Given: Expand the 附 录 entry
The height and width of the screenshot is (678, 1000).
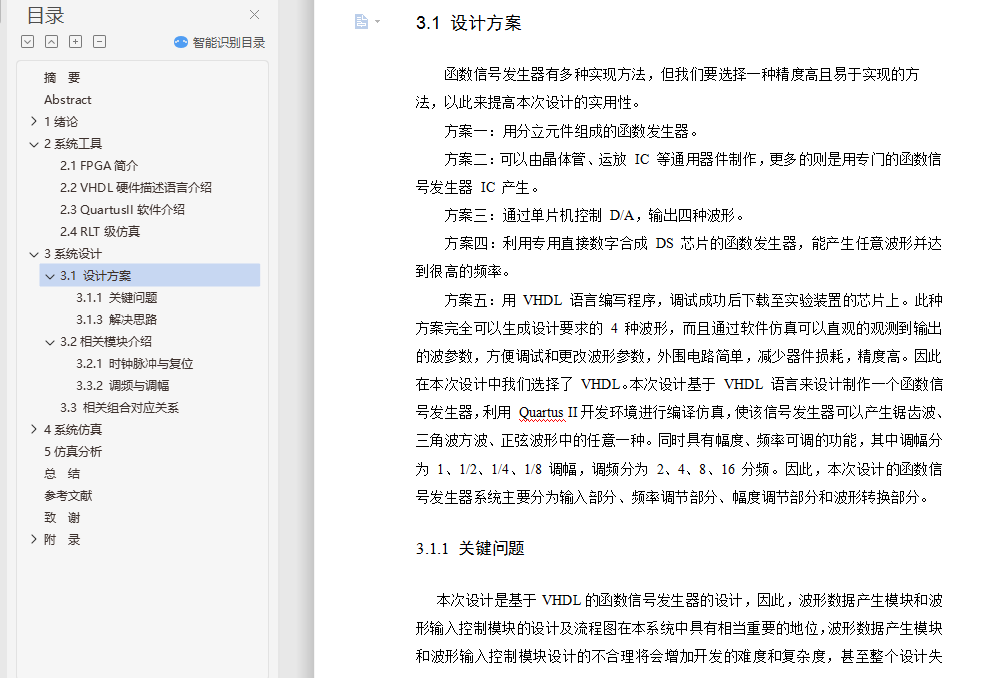Looking at the screenshot, I should click(x=34, y=539).
